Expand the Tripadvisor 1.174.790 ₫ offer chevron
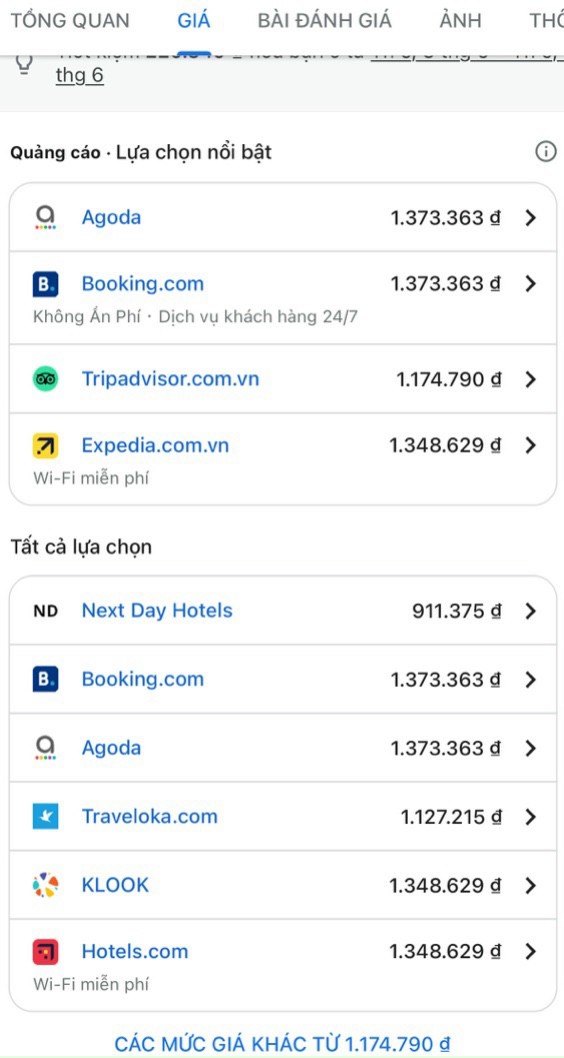 pos(531,379)
